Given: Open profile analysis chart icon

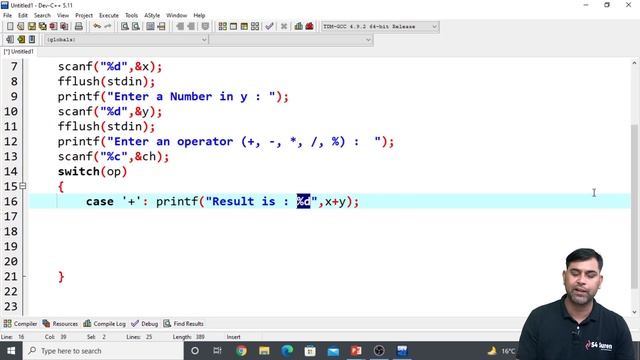Looking at the screenshot, I should [x=299, y=27].
